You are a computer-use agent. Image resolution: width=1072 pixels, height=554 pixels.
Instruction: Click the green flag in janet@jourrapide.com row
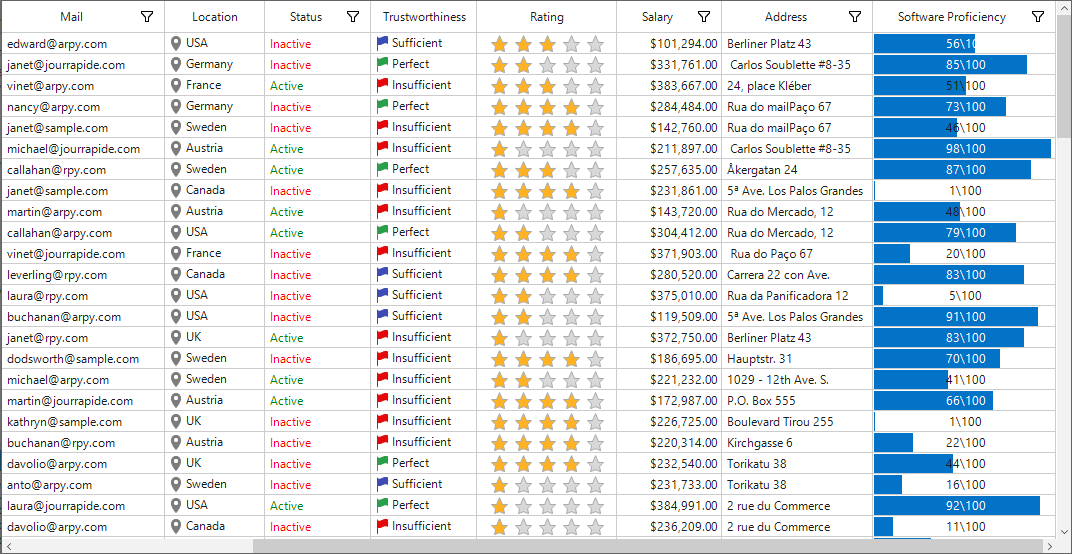(x=383, y=64)
